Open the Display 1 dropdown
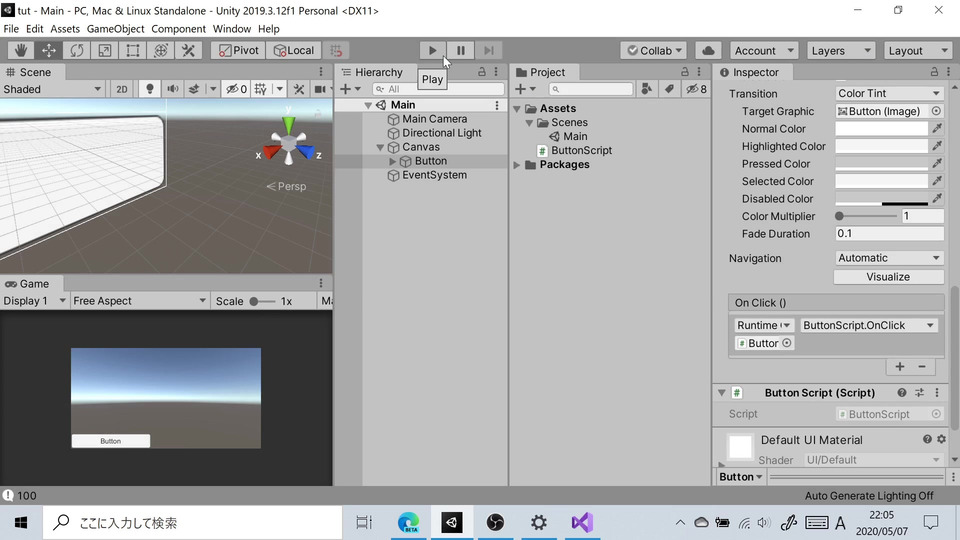Screen dimensions: 960x540 point(34,301)
